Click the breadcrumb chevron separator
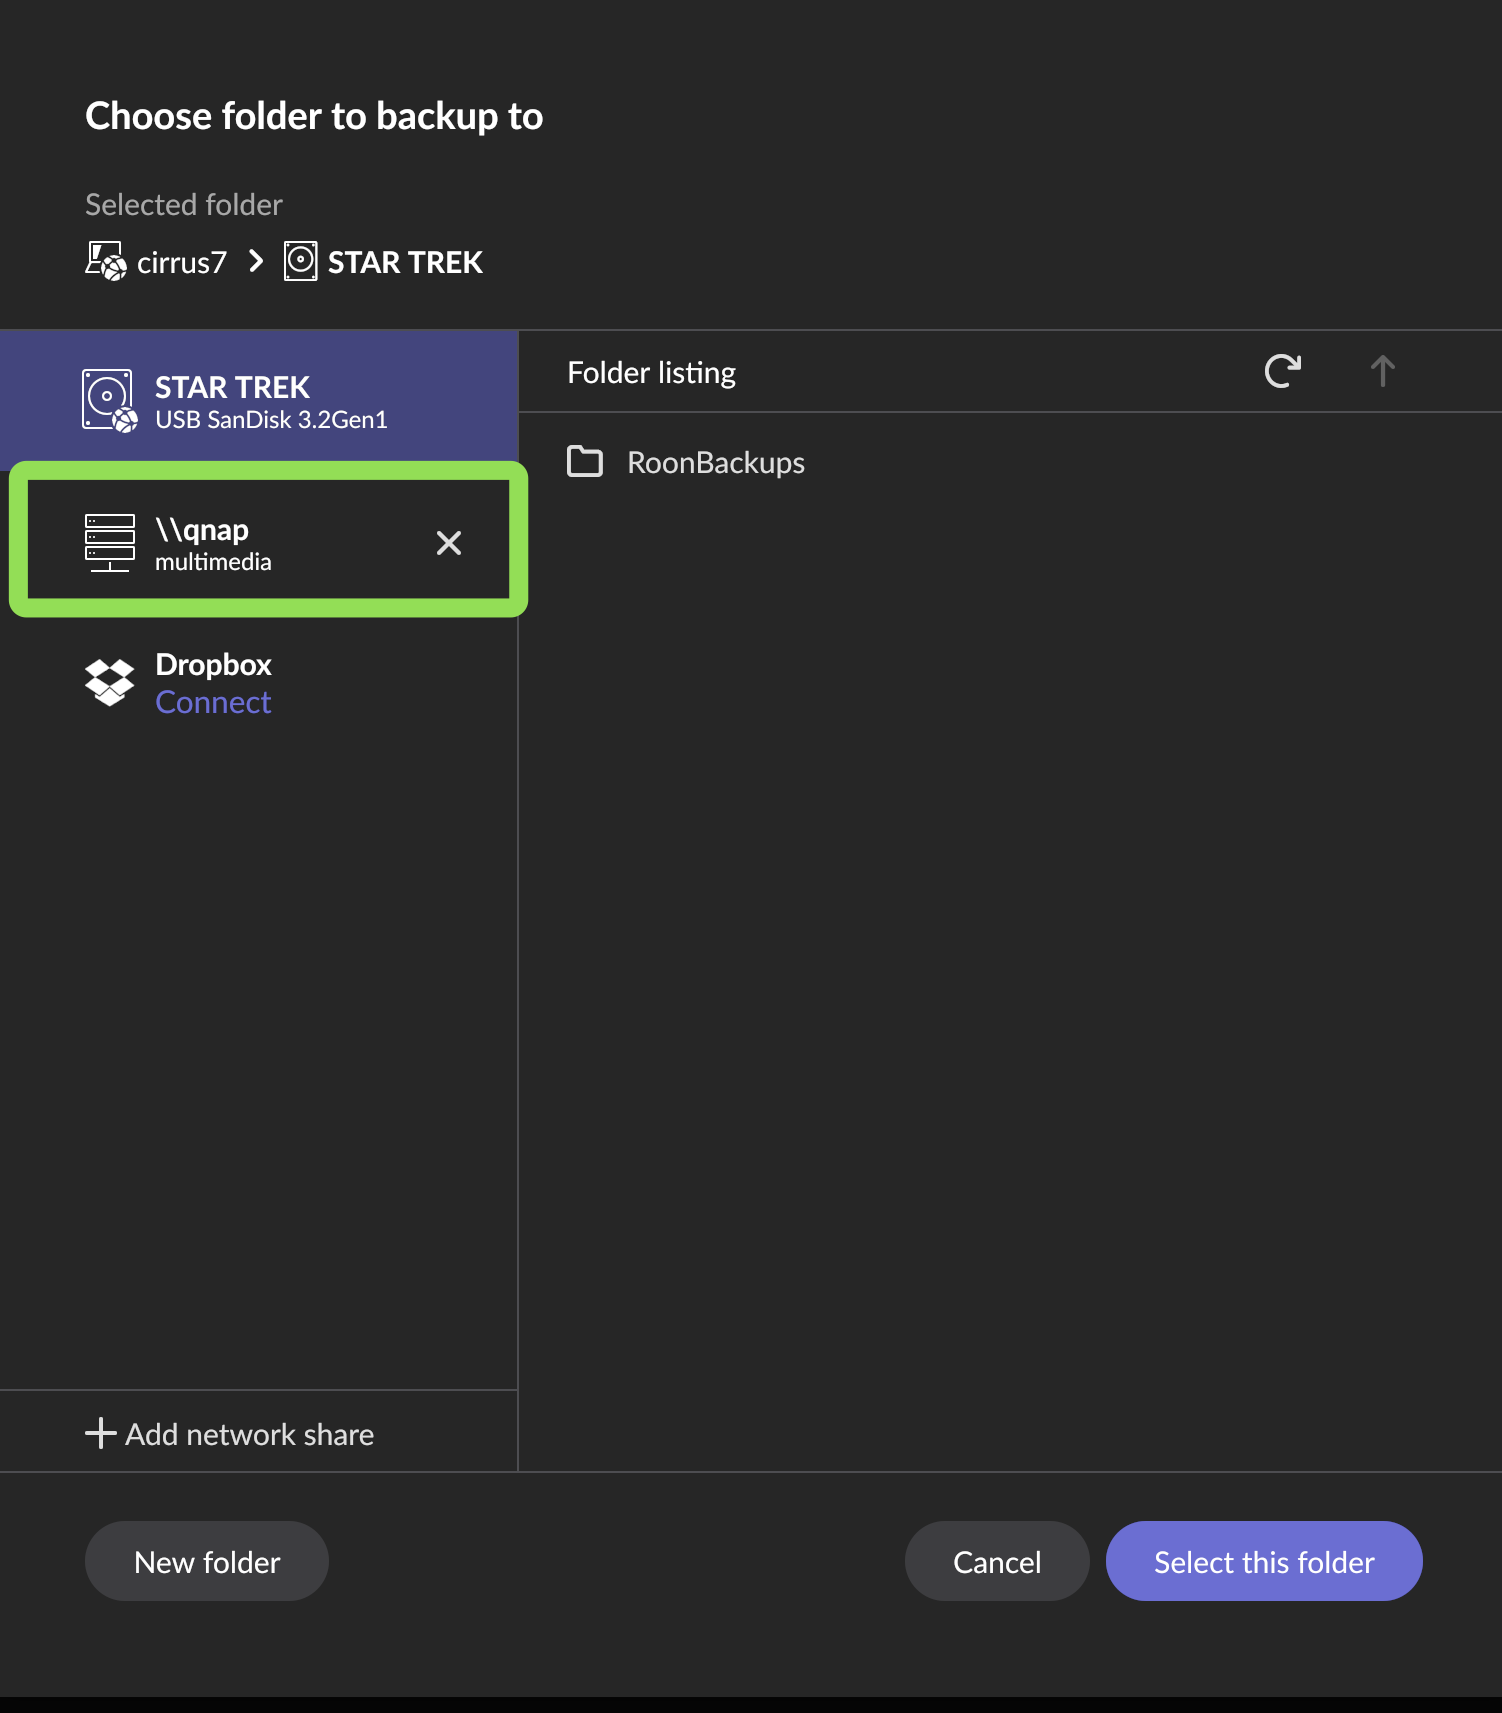Image resolution: width=1502 pixels, height=1713 pixels. [256, 262]
